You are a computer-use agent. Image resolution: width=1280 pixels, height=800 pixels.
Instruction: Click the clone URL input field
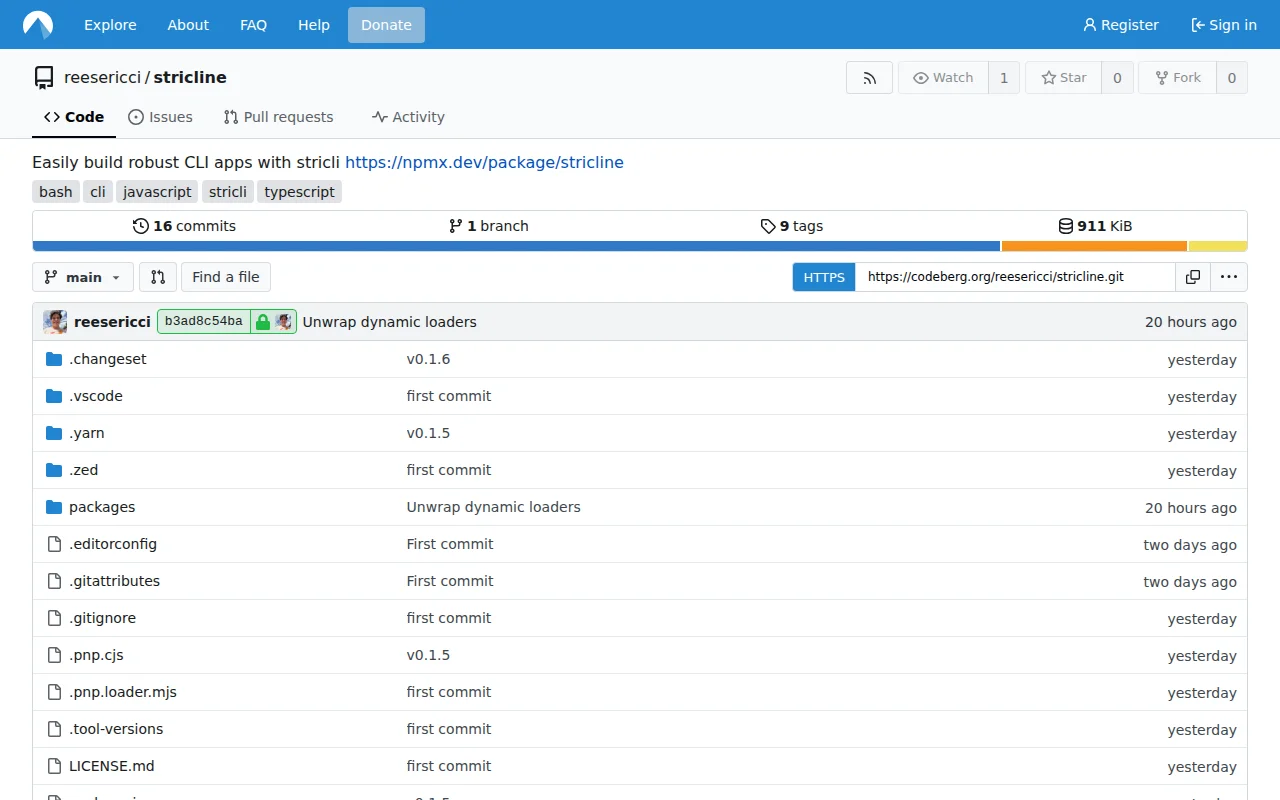[1015, 277]
